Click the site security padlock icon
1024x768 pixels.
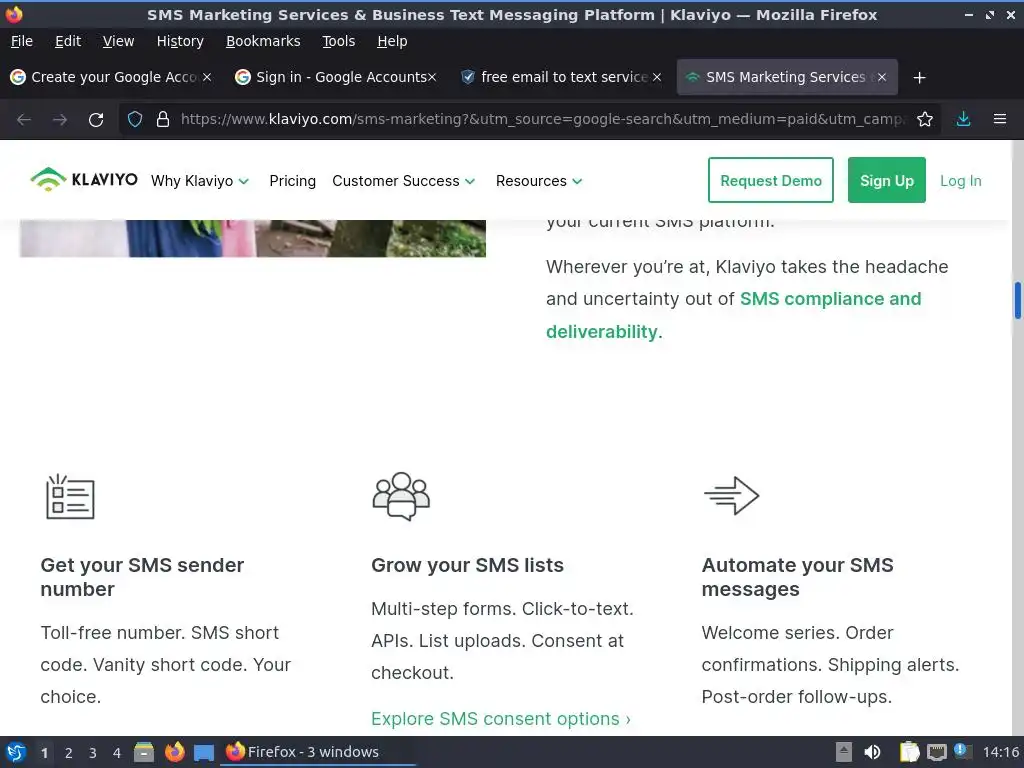163,120
